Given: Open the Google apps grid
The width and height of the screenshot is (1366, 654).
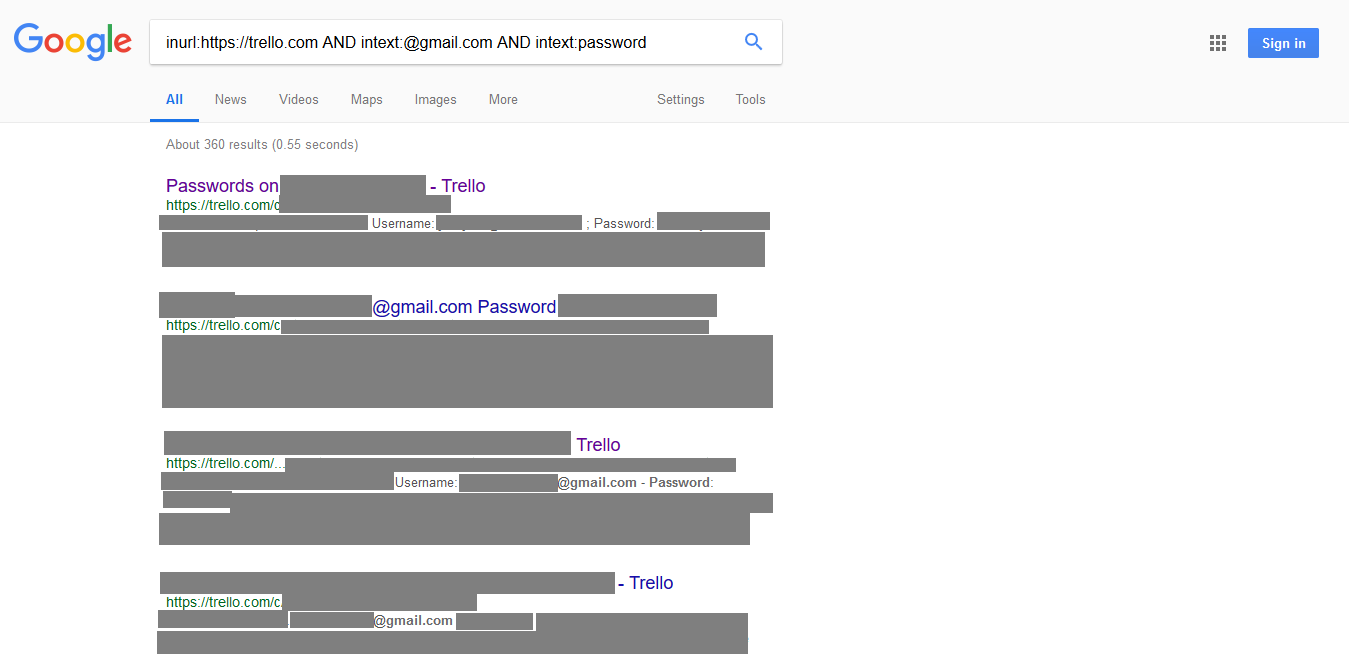Looking at the screenshot, I should coord(1217,43).
